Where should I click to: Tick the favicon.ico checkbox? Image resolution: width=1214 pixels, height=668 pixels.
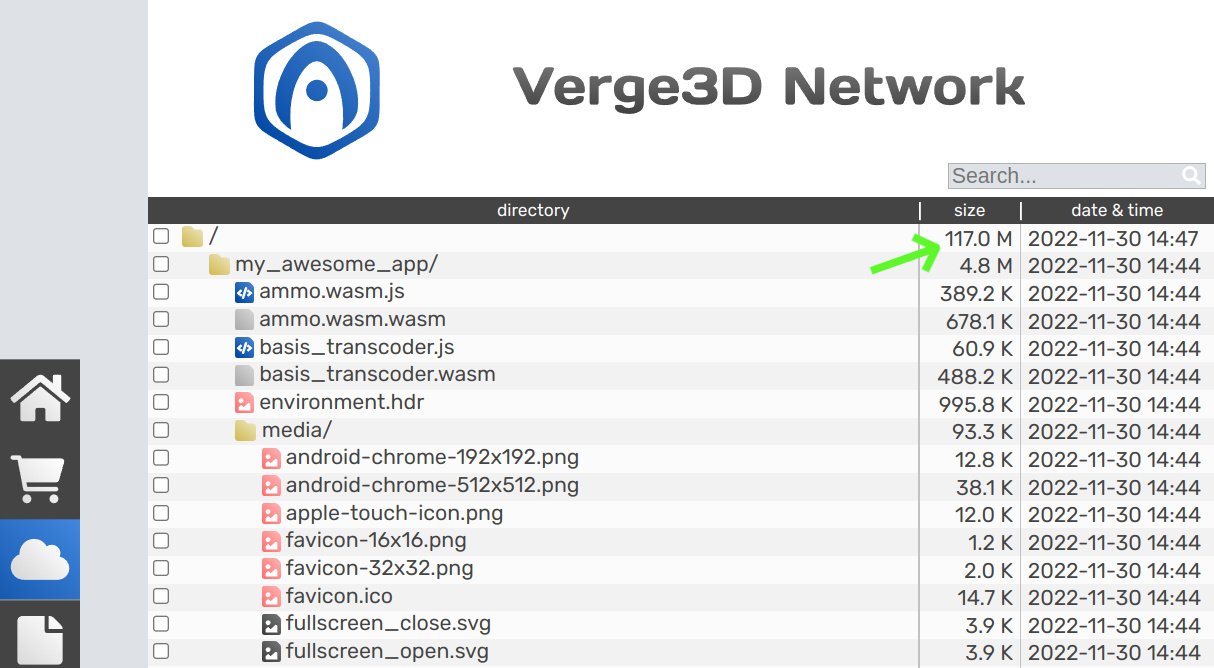pyautogui.click(x=161, y=597)
